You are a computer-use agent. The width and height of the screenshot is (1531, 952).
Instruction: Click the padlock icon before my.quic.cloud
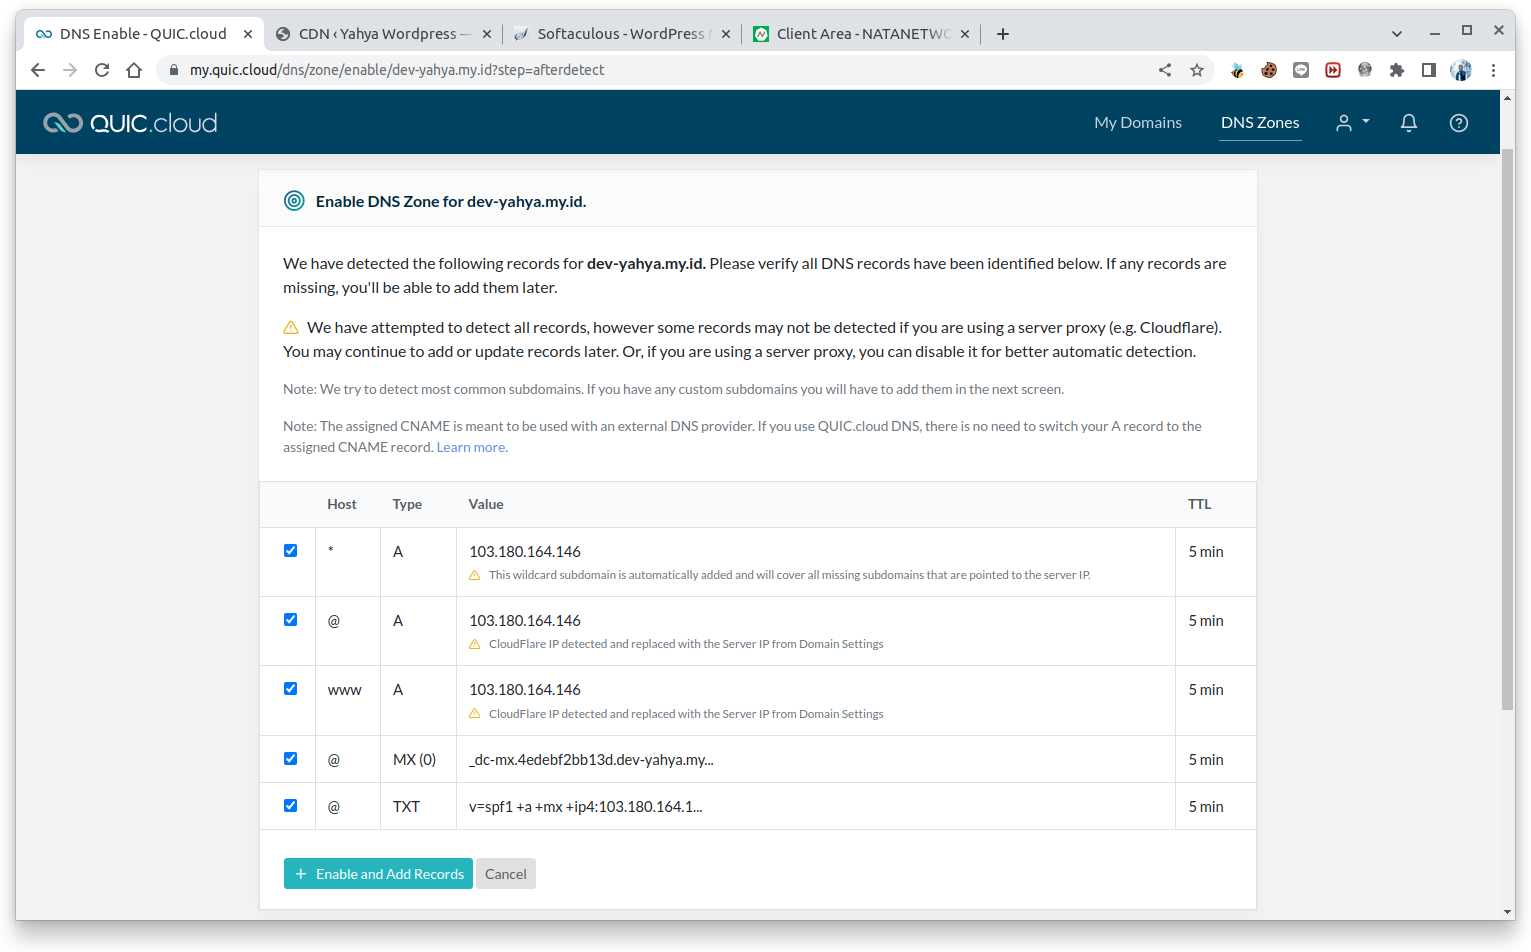pyautogui.click(x=174, y=70)
